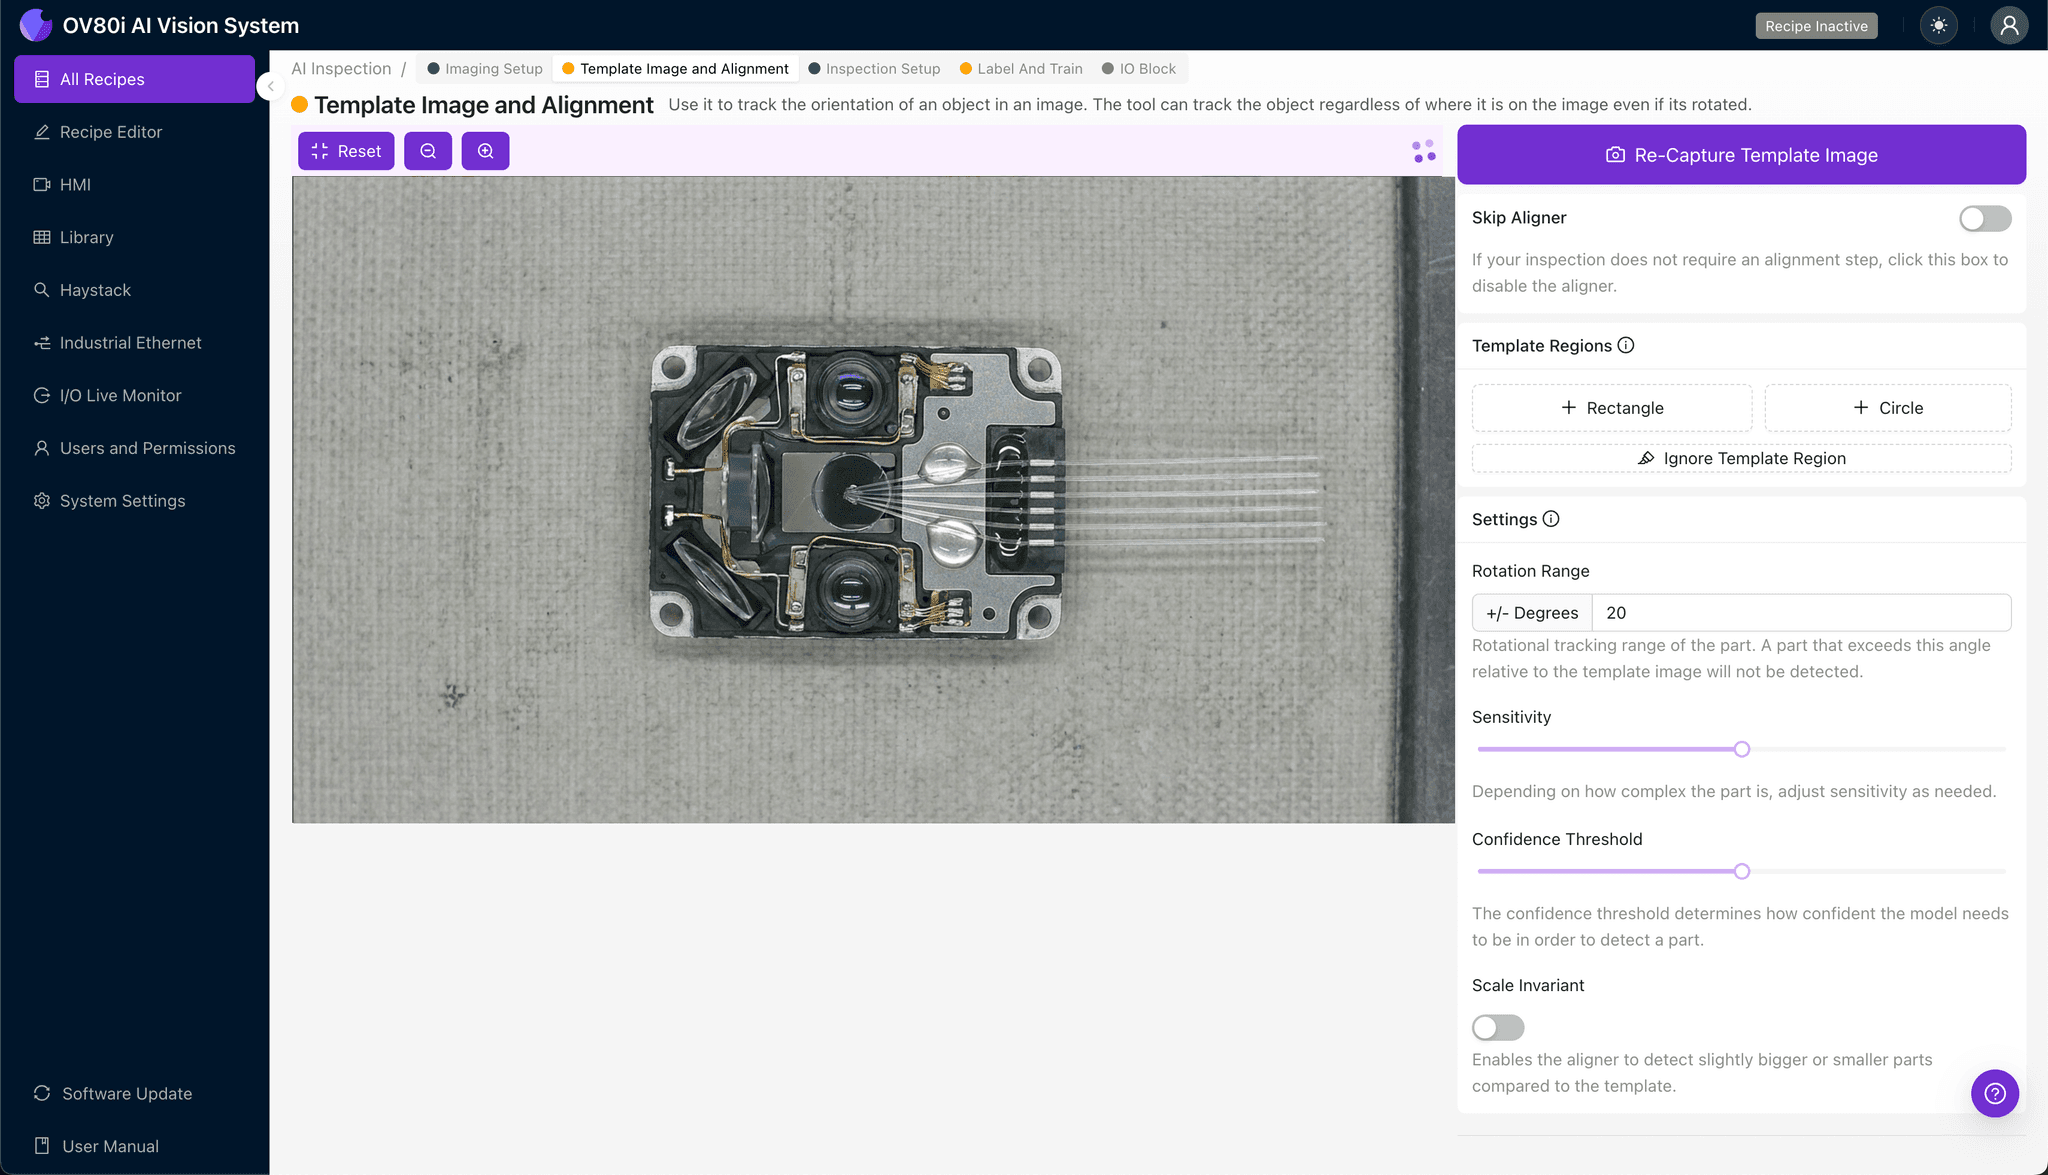
Task: Toggle the light/dark theme sun icon
Action: 1939,26
